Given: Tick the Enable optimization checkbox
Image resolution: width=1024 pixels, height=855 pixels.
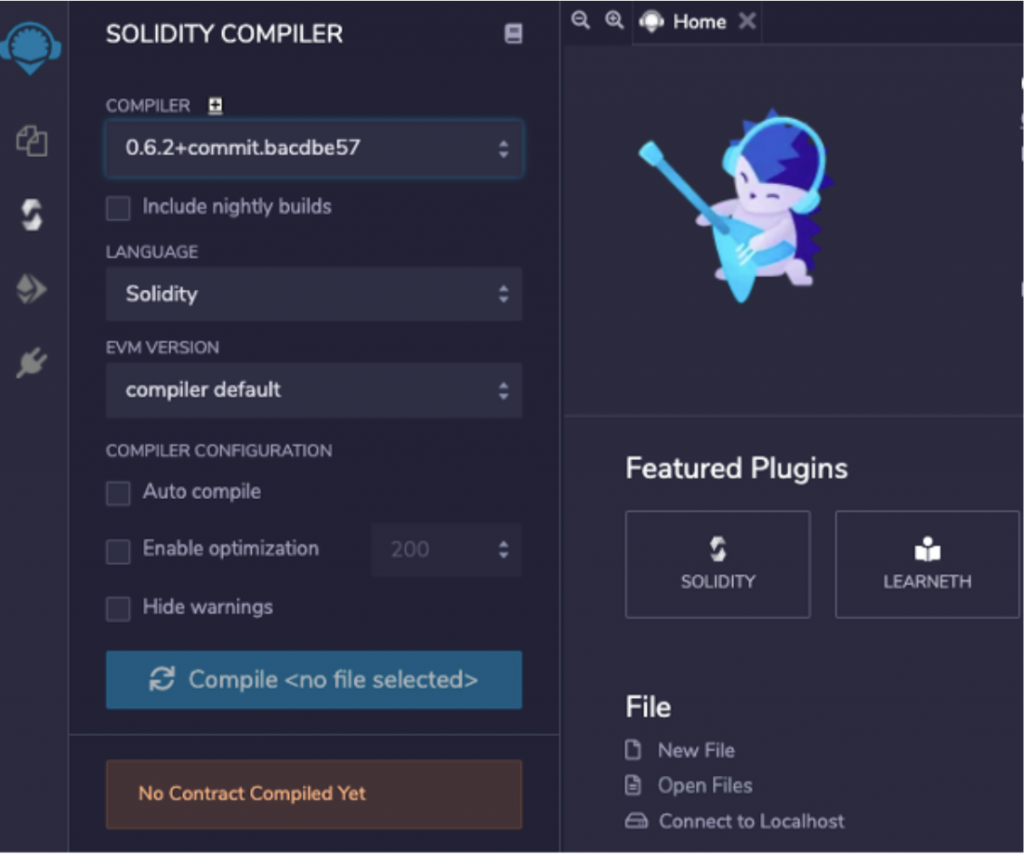Looking at the screenshot, I should (x=118, y=551).
